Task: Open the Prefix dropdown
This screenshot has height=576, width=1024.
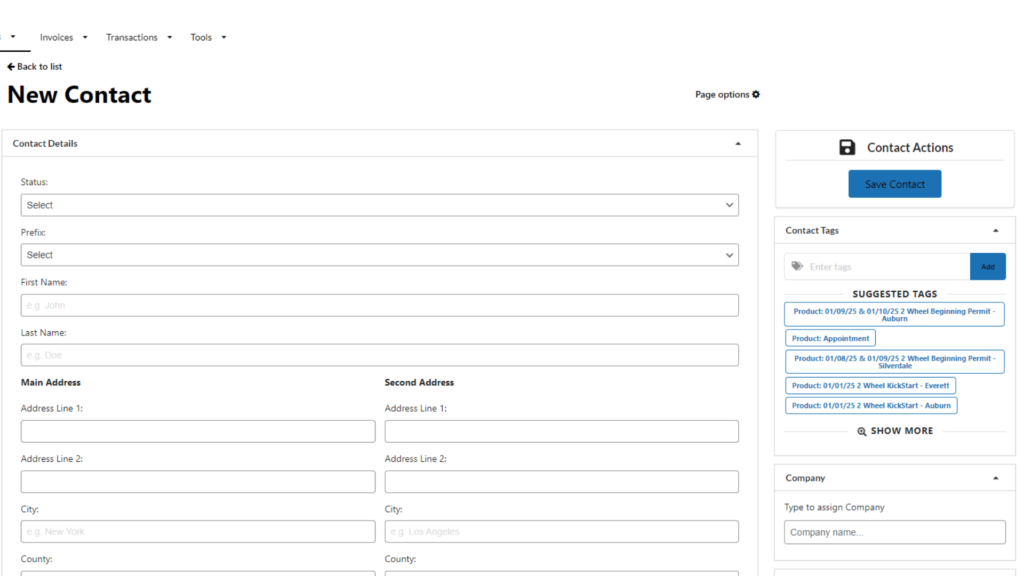Action: [379, 255]
